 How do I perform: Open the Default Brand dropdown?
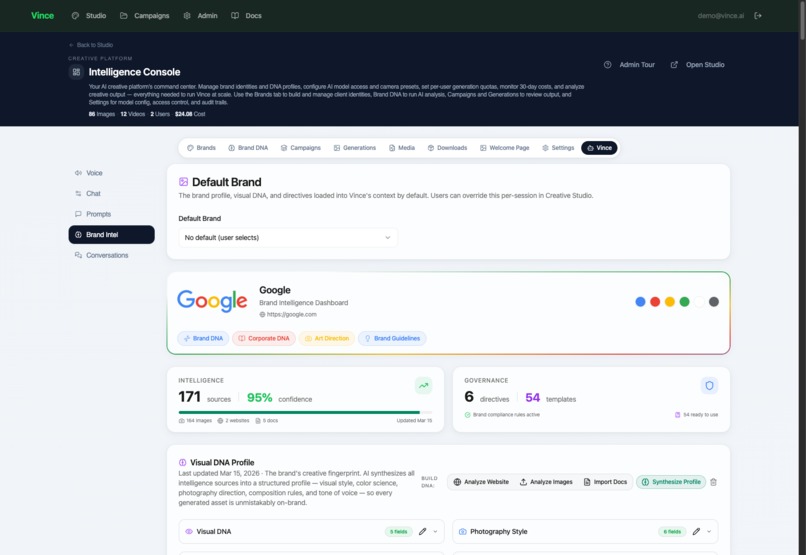coord(288,237)
